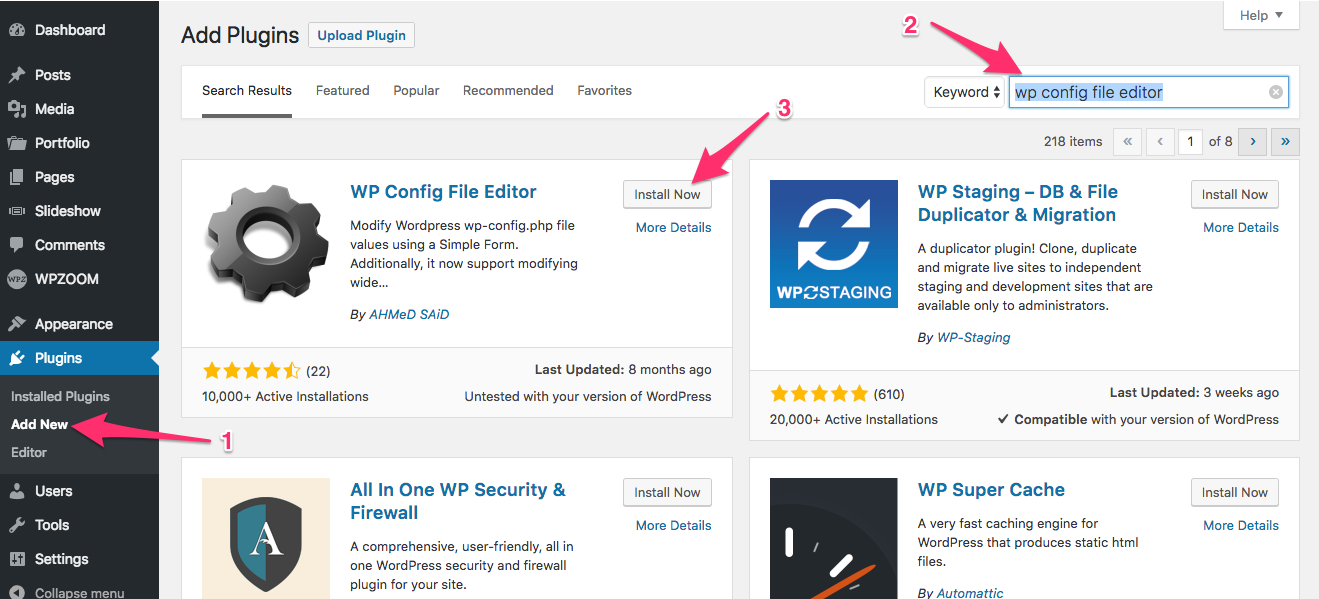
Task: Open author Automattic link
Action: [970, 593]
